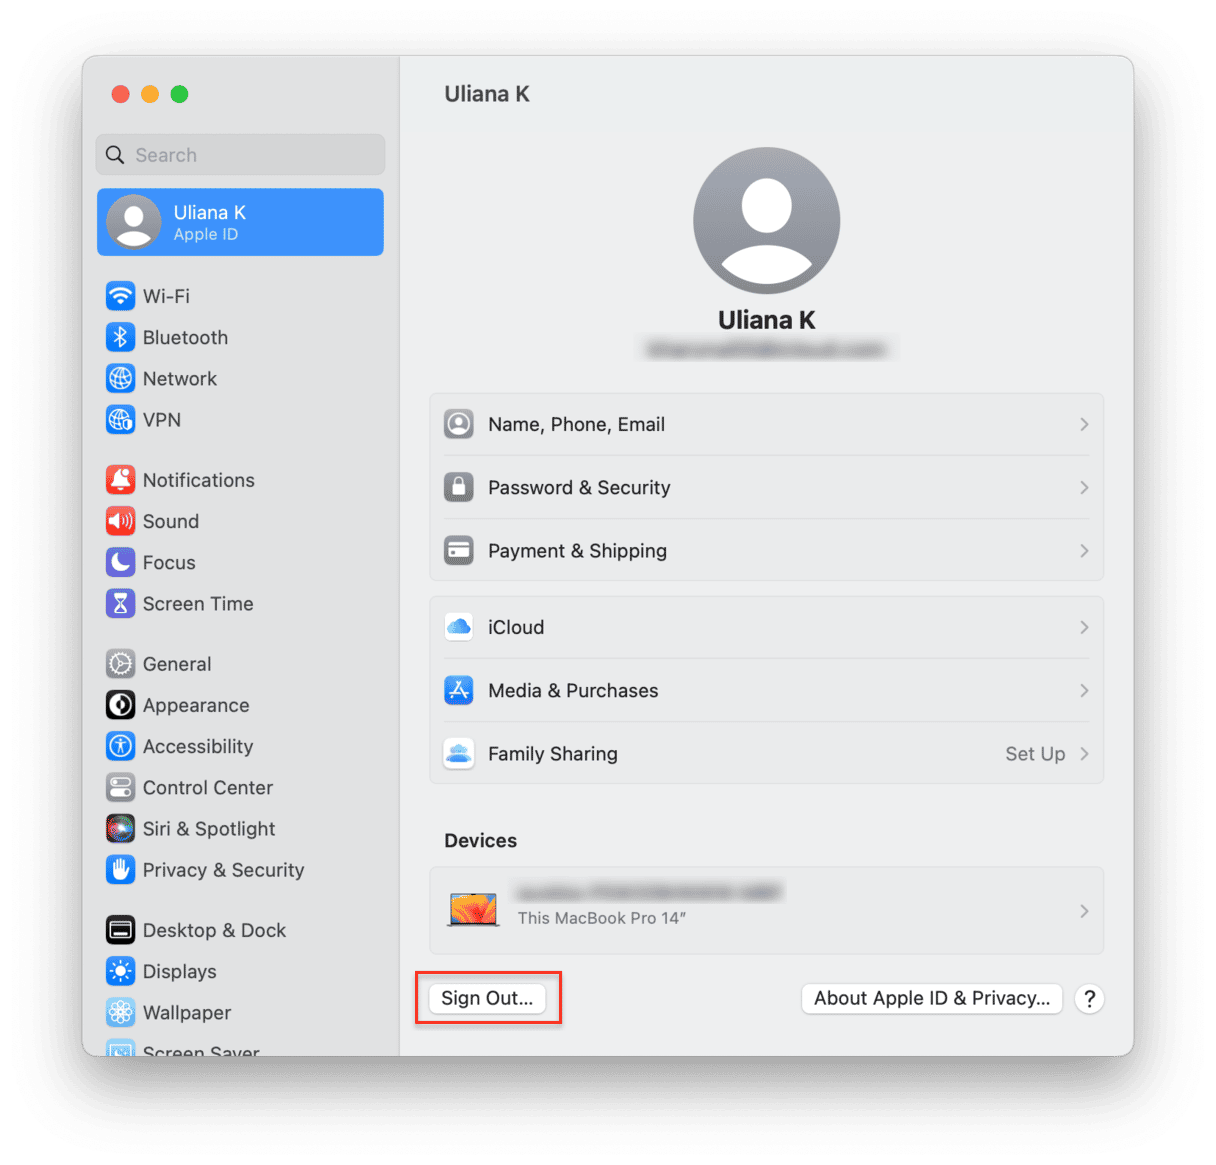Click the Network label text
Screen dimensions: 1216x1165
coord(180,378)
